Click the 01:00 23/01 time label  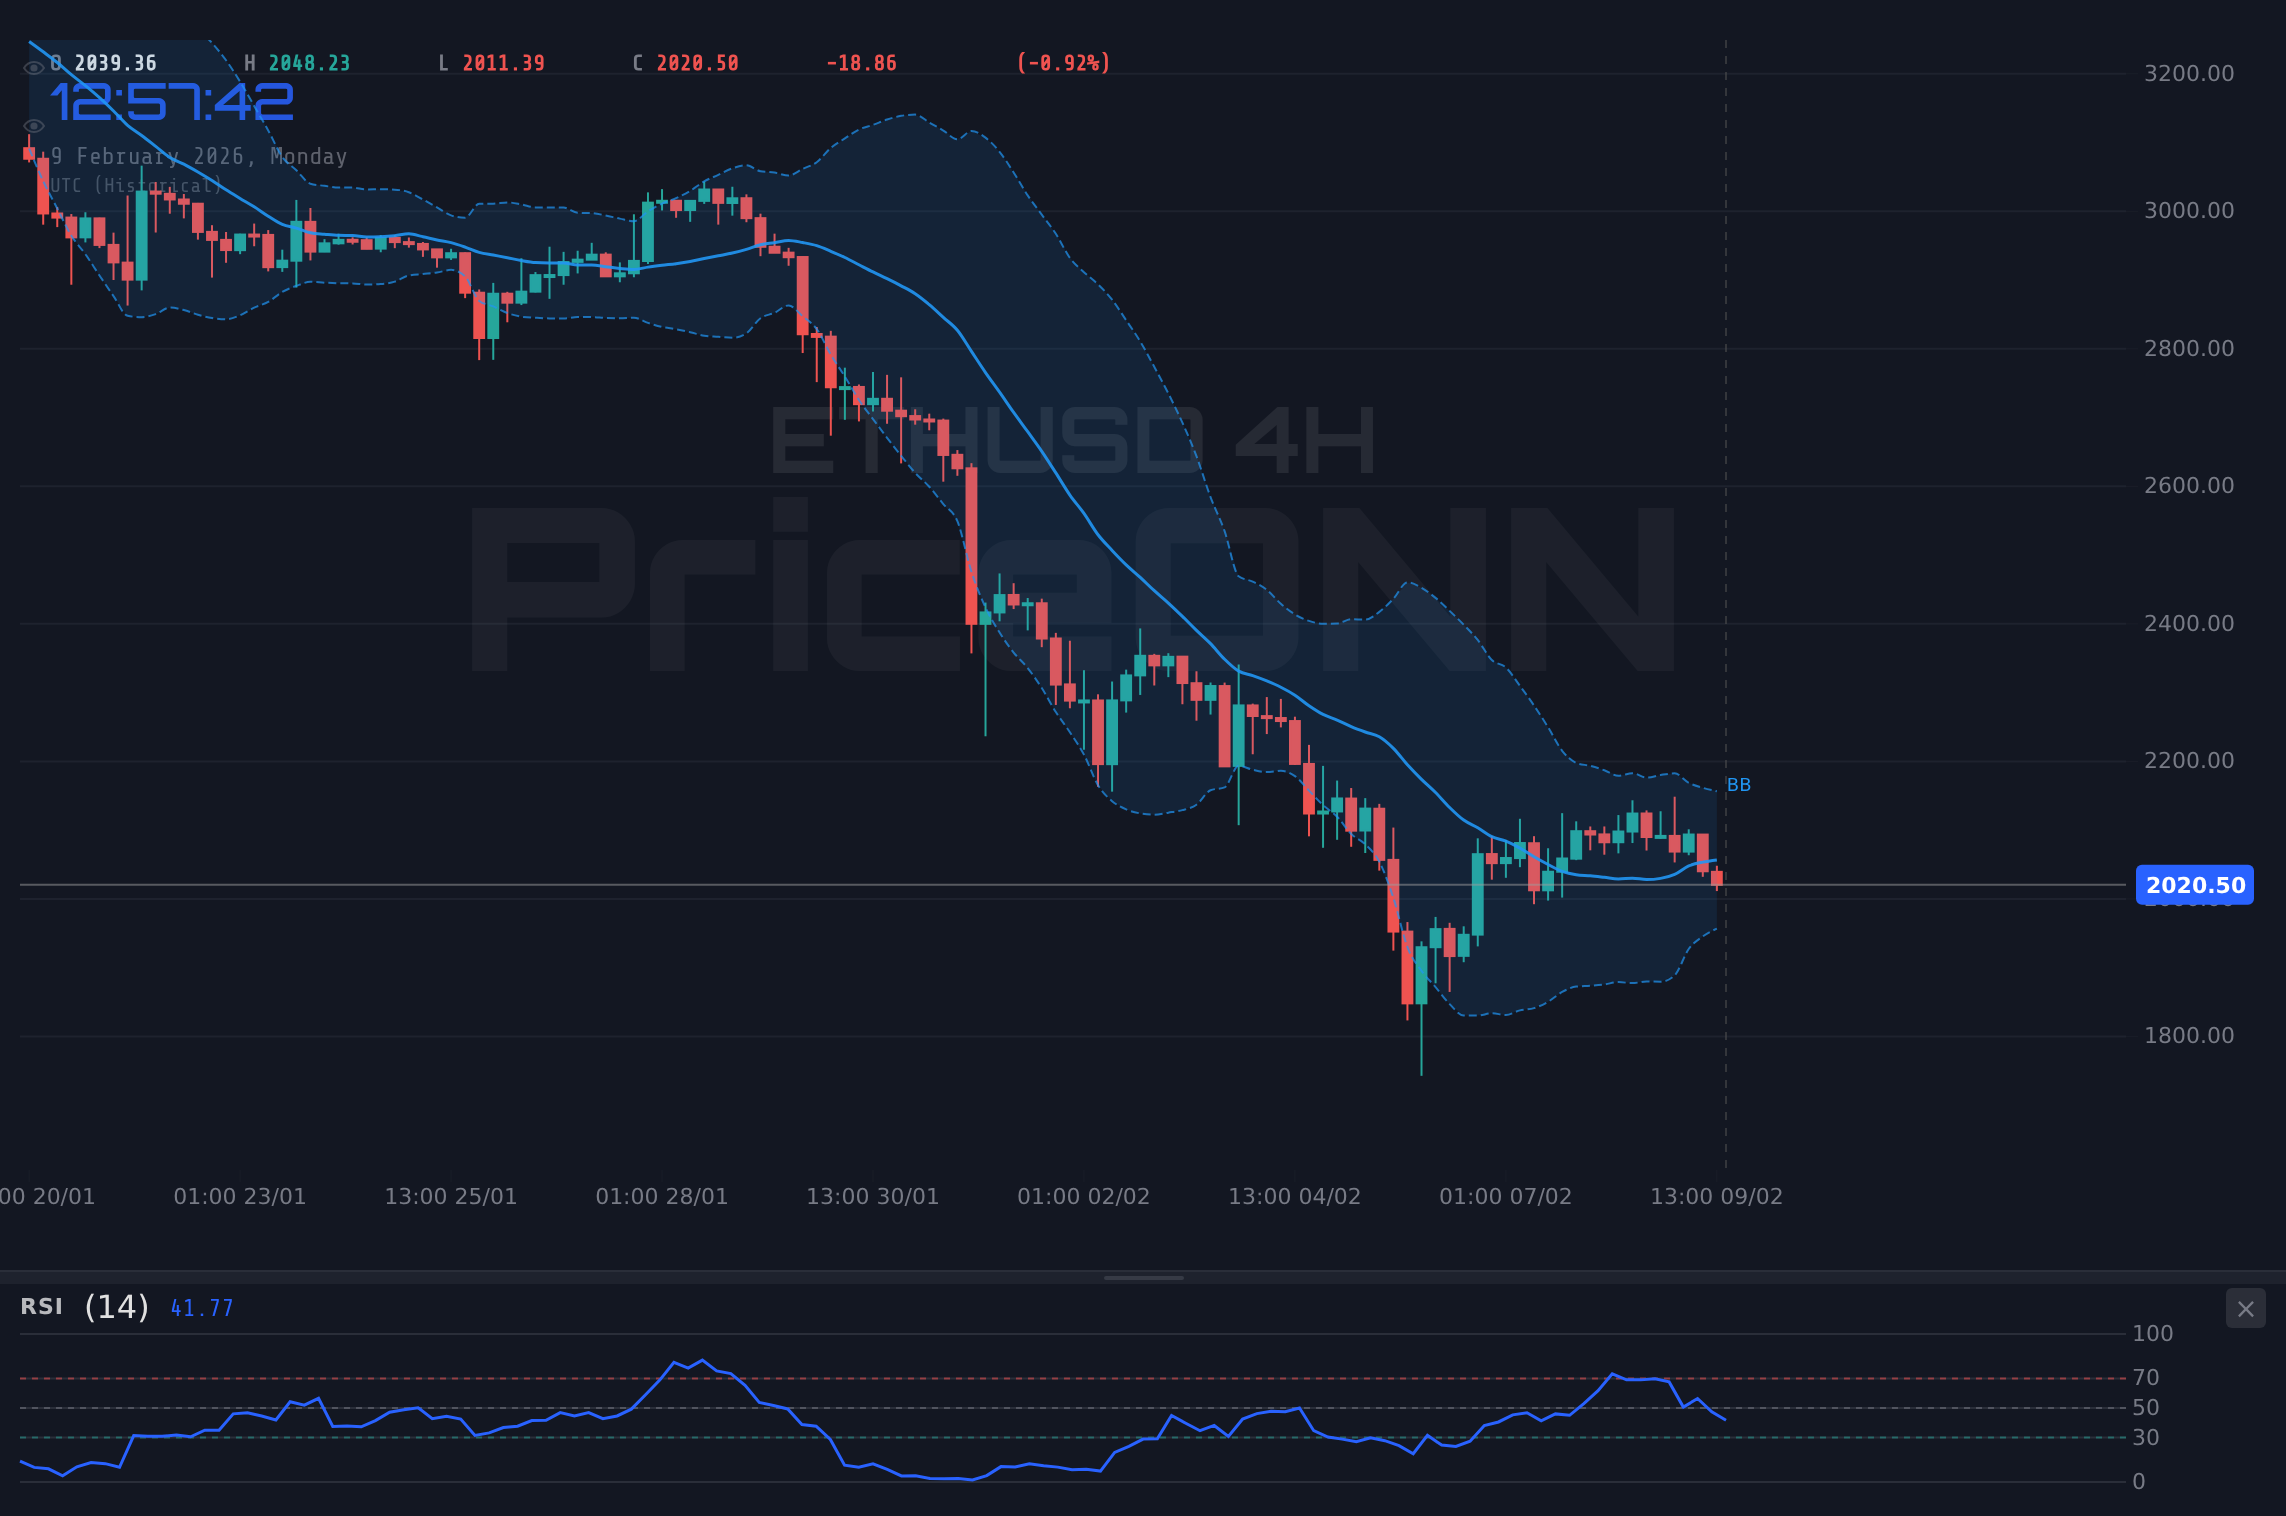coord(240,1196)
